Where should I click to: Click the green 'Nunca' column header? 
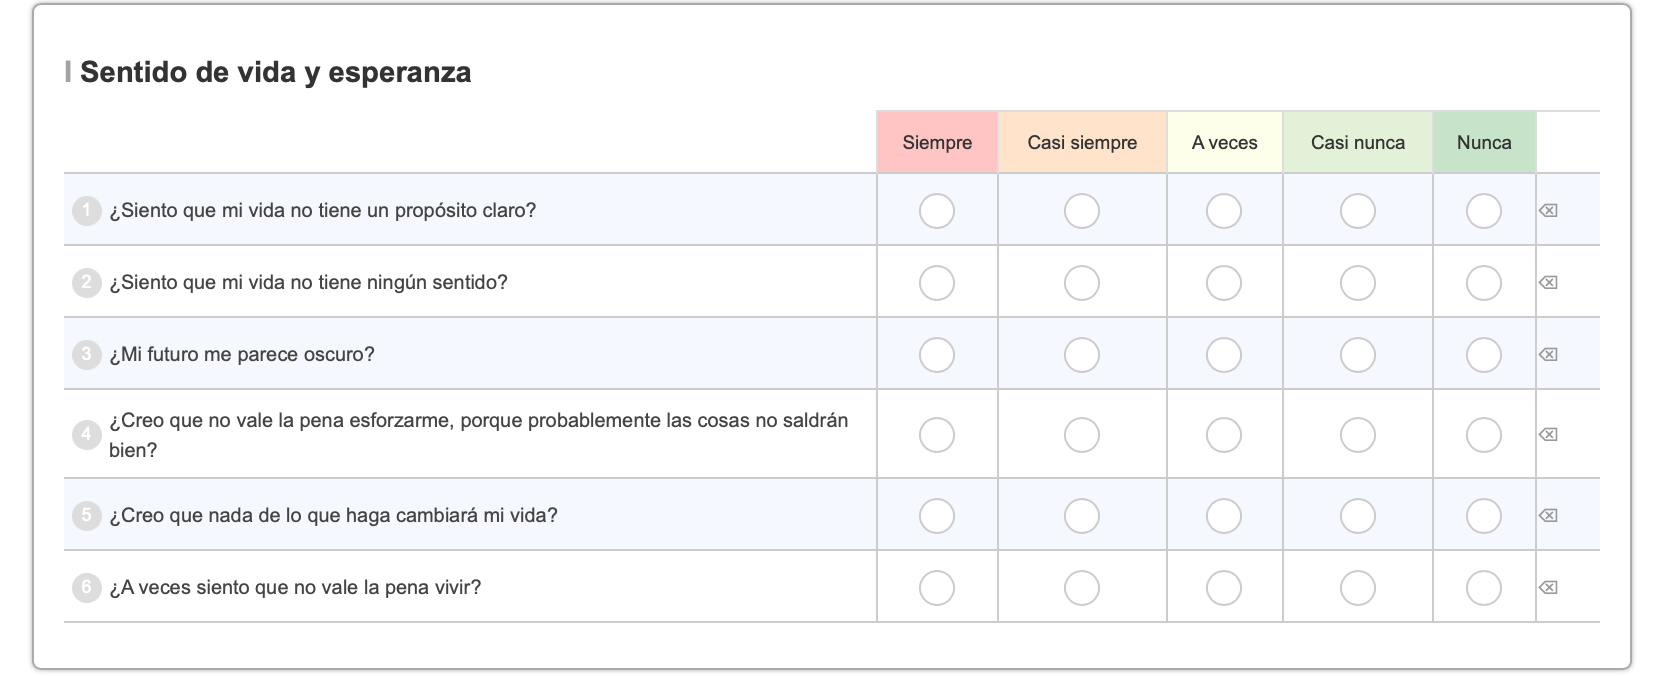pos(1484,143)
